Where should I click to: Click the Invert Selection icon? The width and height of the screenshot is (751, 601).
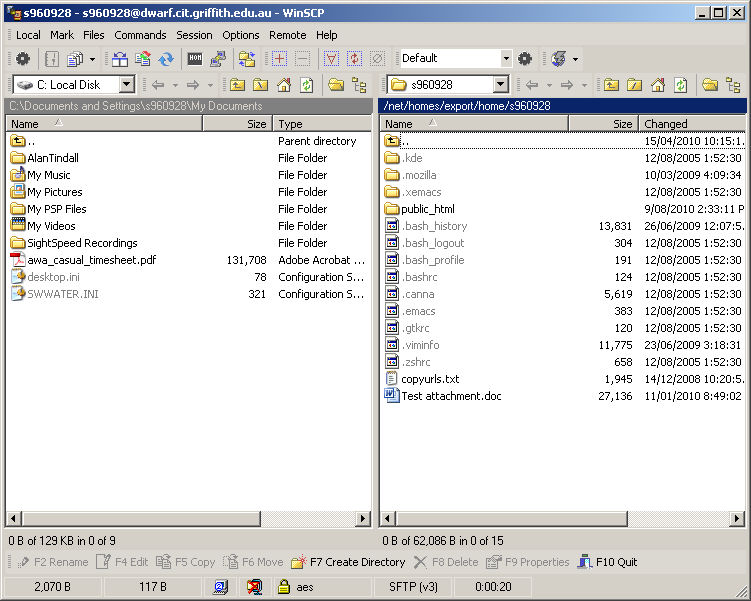[354, 59]
